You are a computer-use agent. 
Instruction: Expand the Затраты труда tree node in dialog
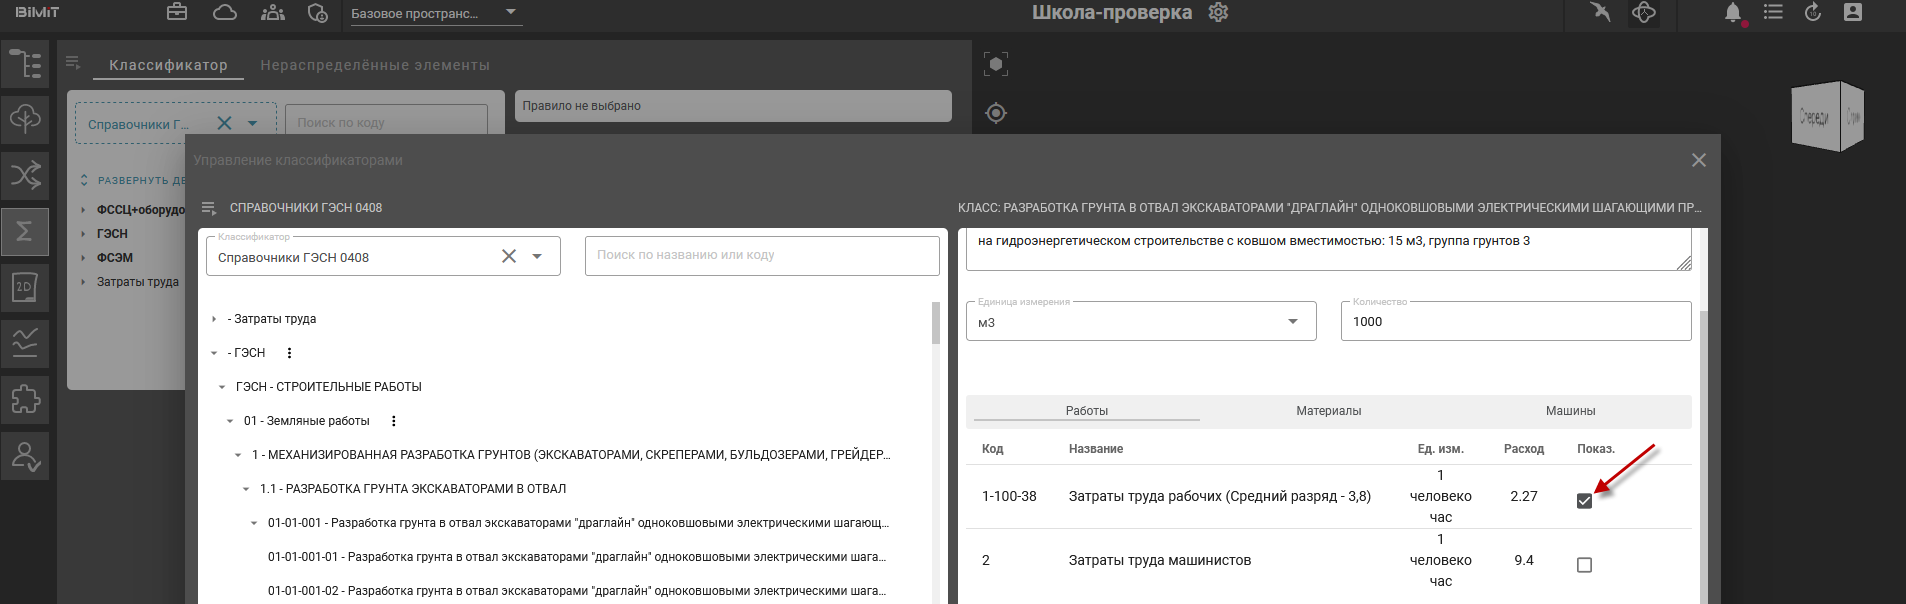[214, 319]
